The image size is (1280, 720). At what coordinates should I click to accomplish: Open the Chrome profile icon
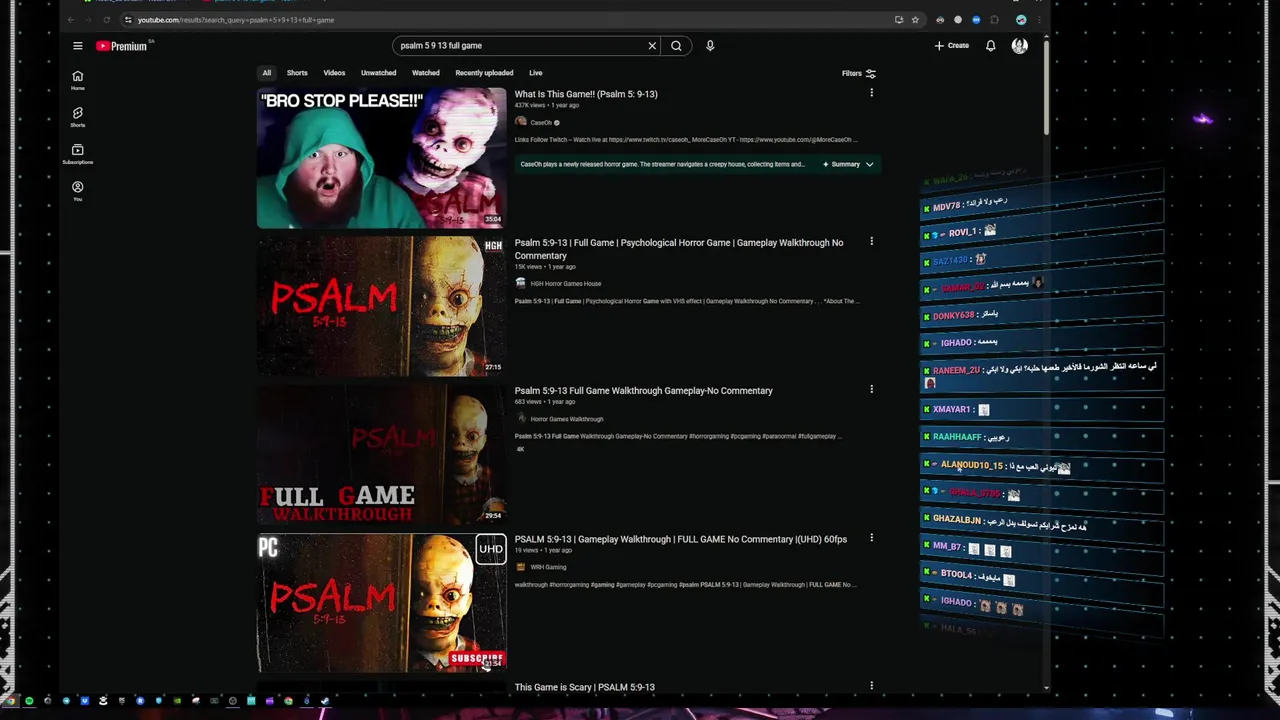1021,20
